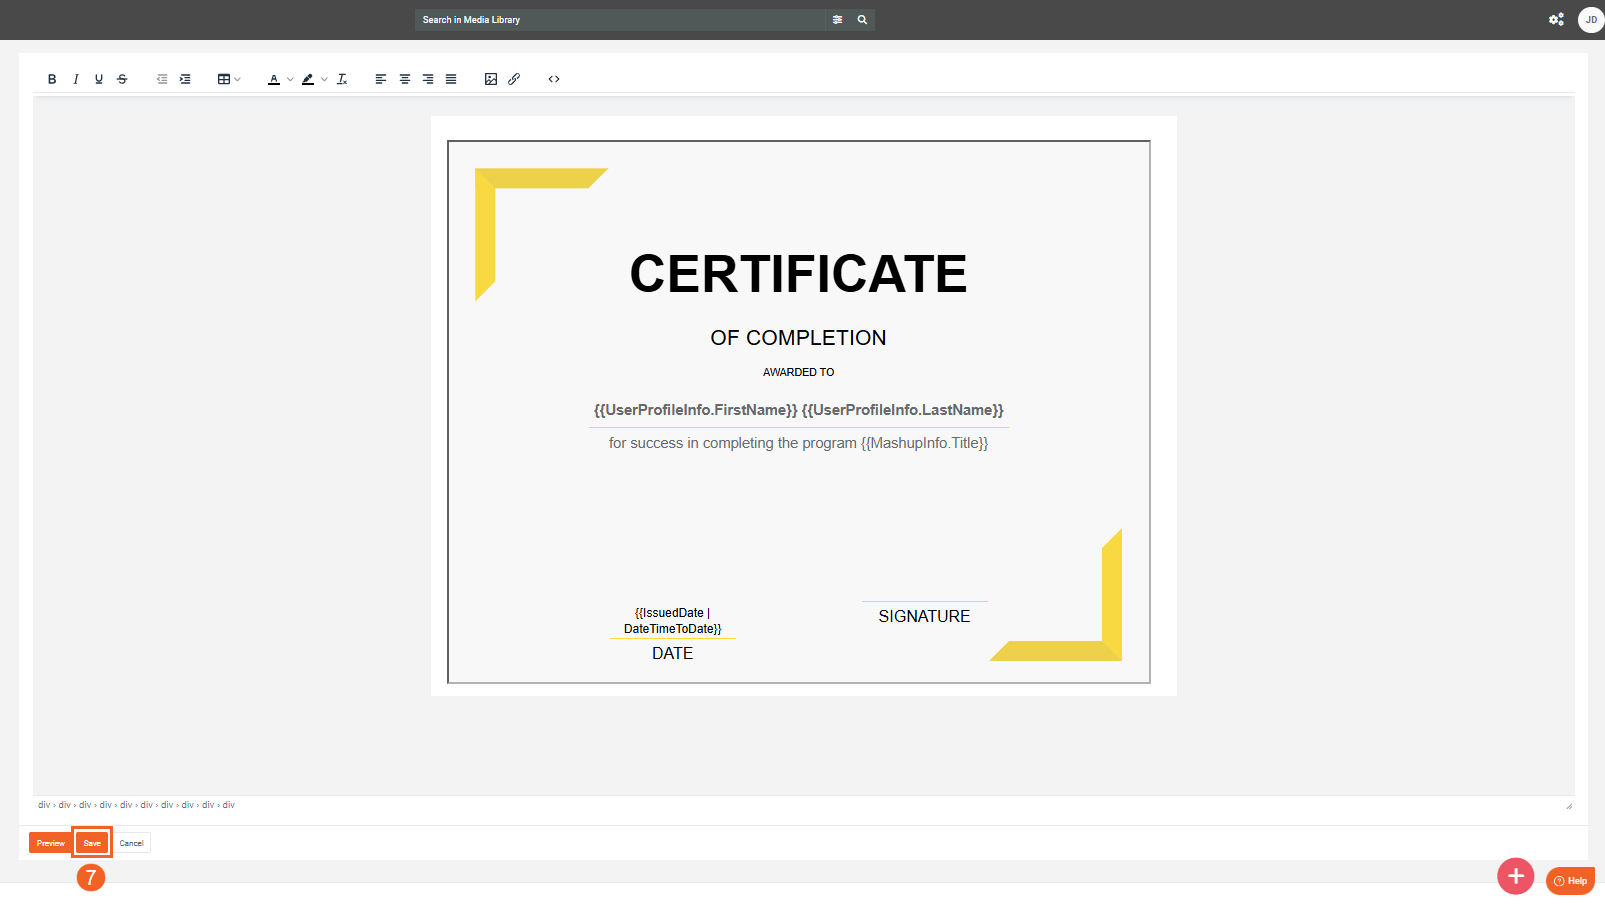The image size is (1605, 910).
Task: Click in the Media Library search field
Action: pyautogui.click(x=620, y=20)
